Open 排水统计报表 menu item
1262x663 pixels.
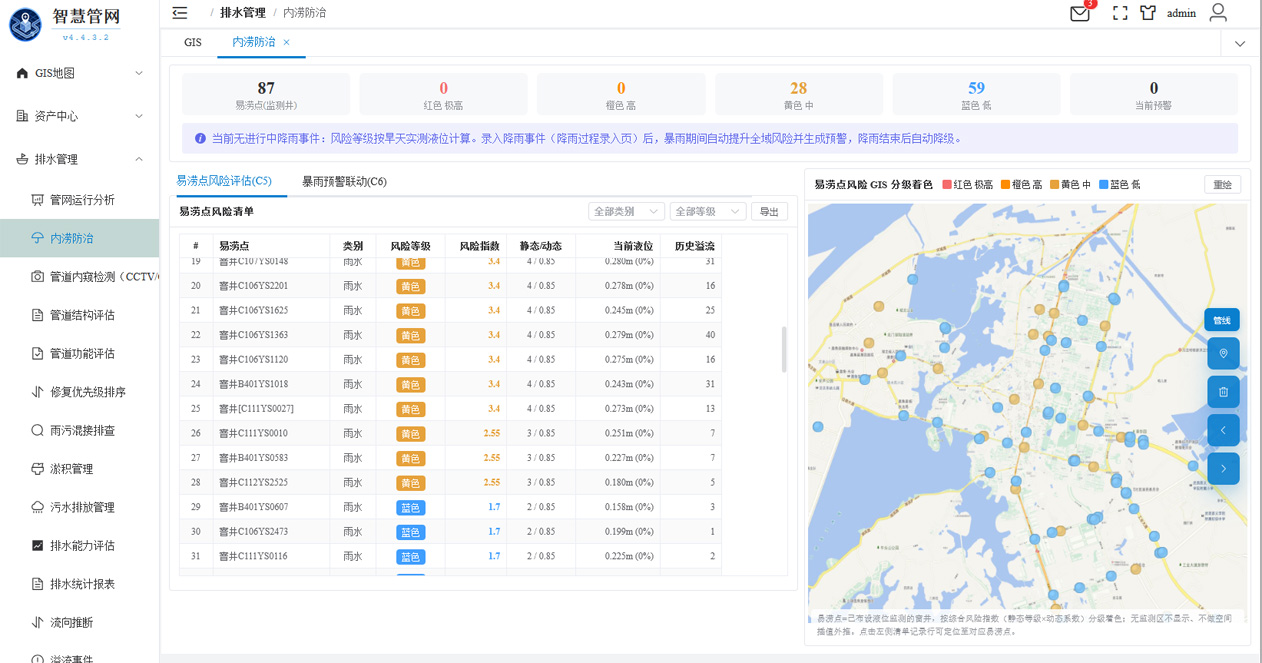[x=82, y=584]
